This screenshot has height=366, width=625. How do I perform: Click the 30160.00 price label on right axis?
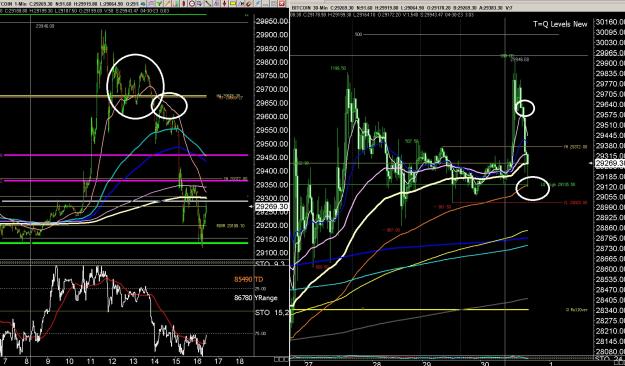(609, 22)
